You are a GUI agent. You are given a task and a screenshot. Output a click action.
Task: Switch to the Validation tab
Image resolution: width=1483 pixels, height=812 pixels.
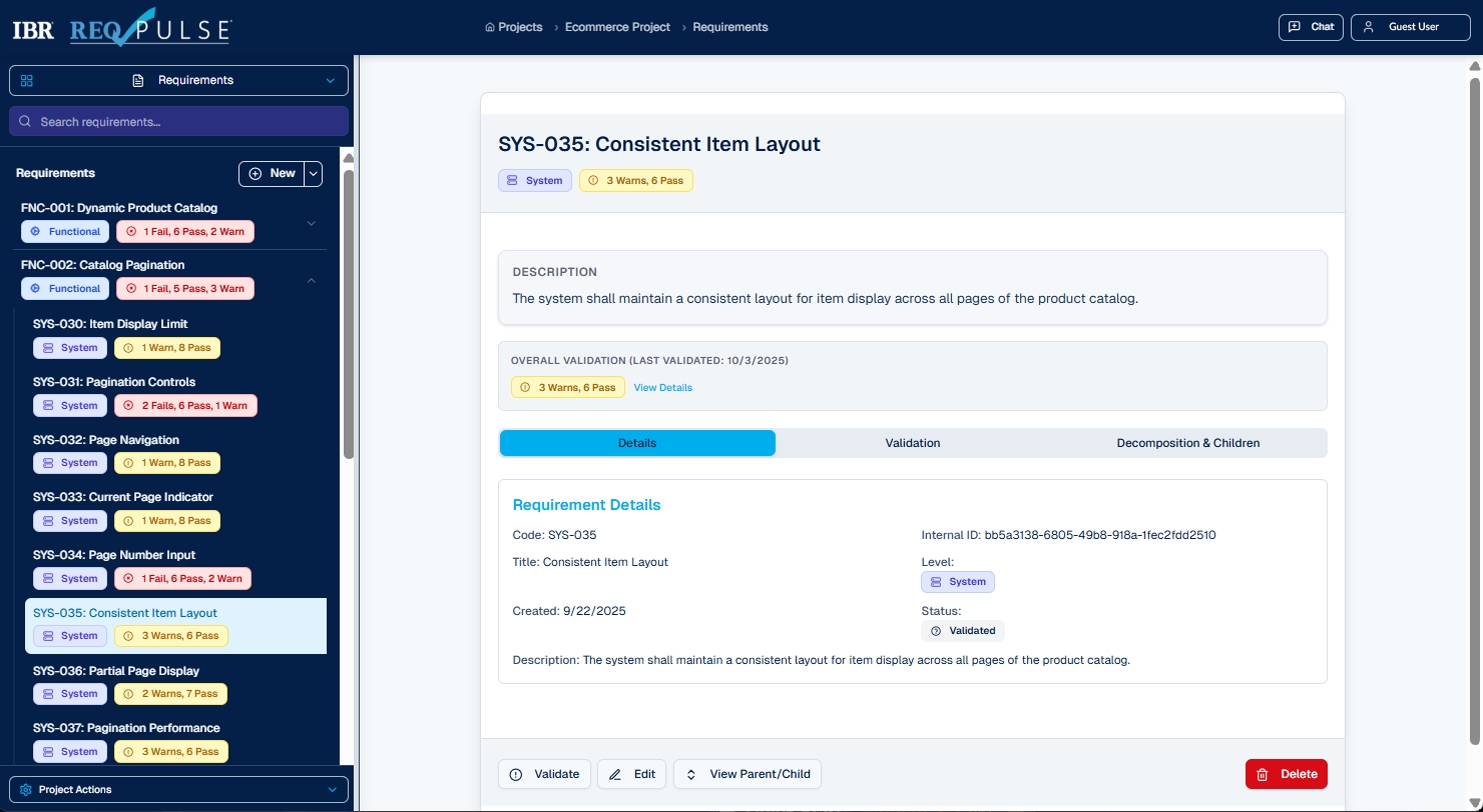point(911,443)
